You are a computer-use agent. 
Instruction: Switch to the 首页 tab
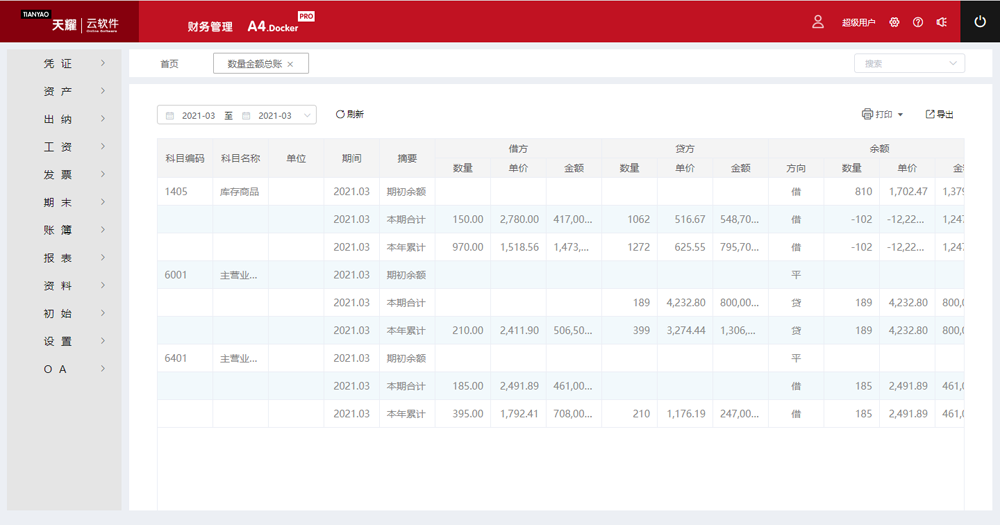169,64
